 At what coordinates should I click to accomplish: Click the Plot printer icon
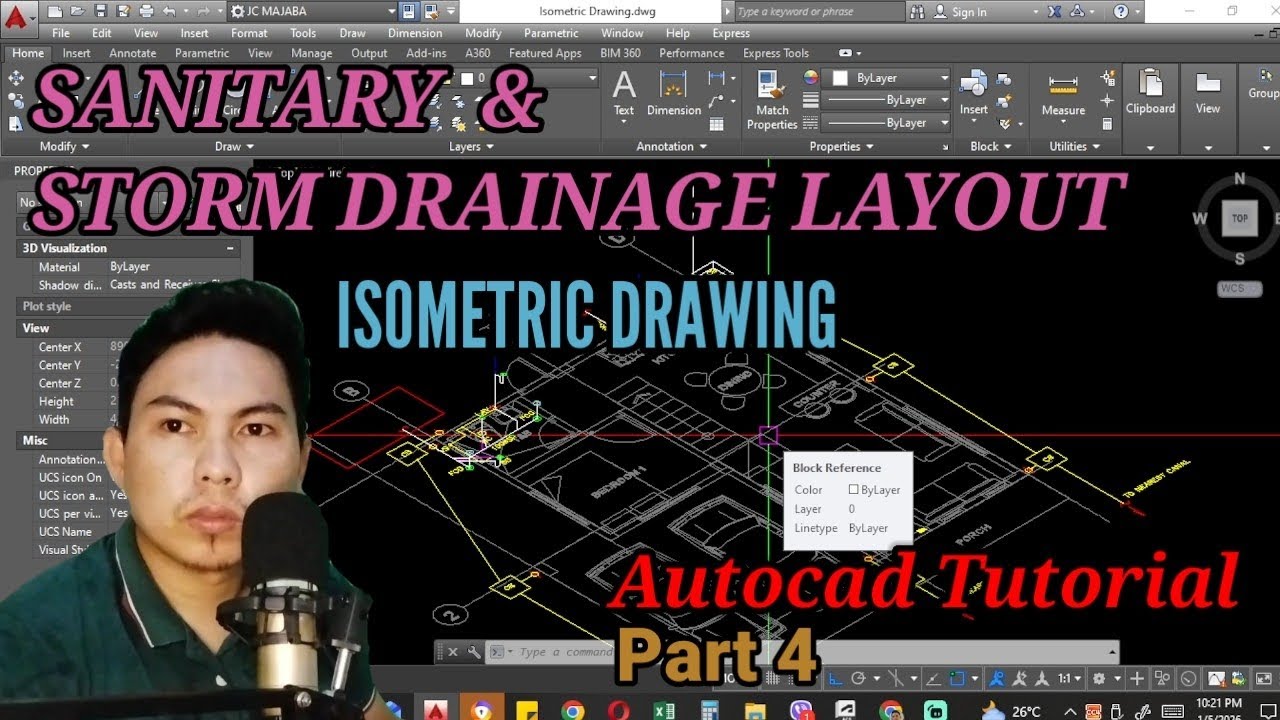[146, 12]
